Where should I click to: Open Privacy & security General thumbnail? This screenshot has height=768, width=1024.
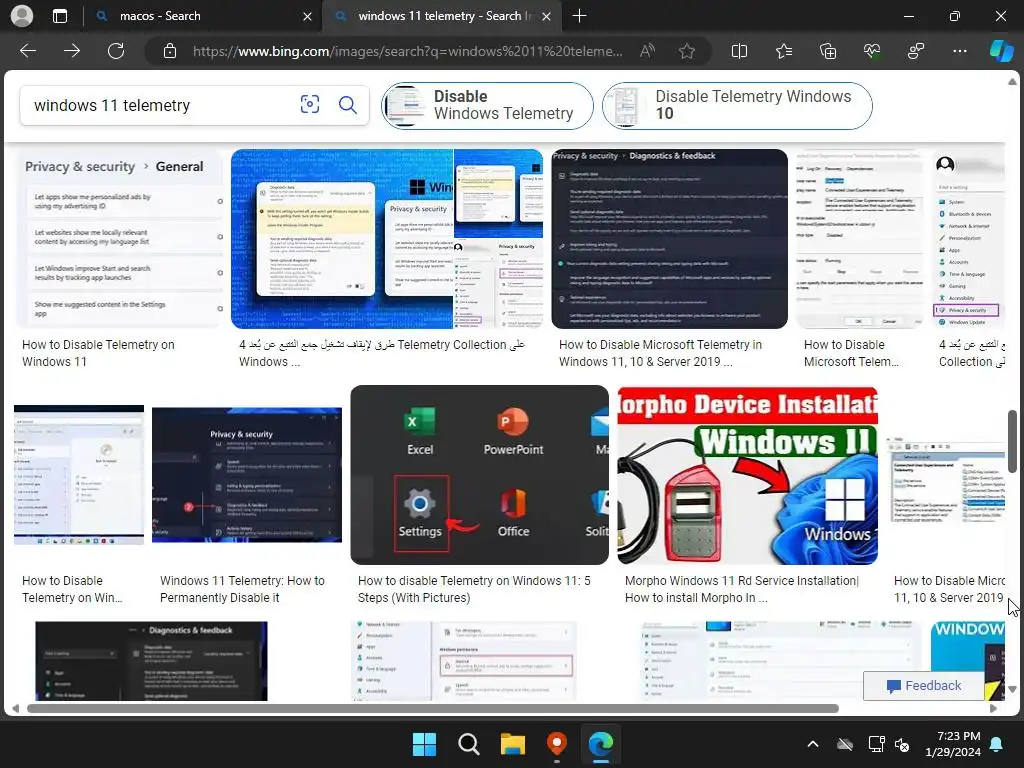tap(120, 239)
